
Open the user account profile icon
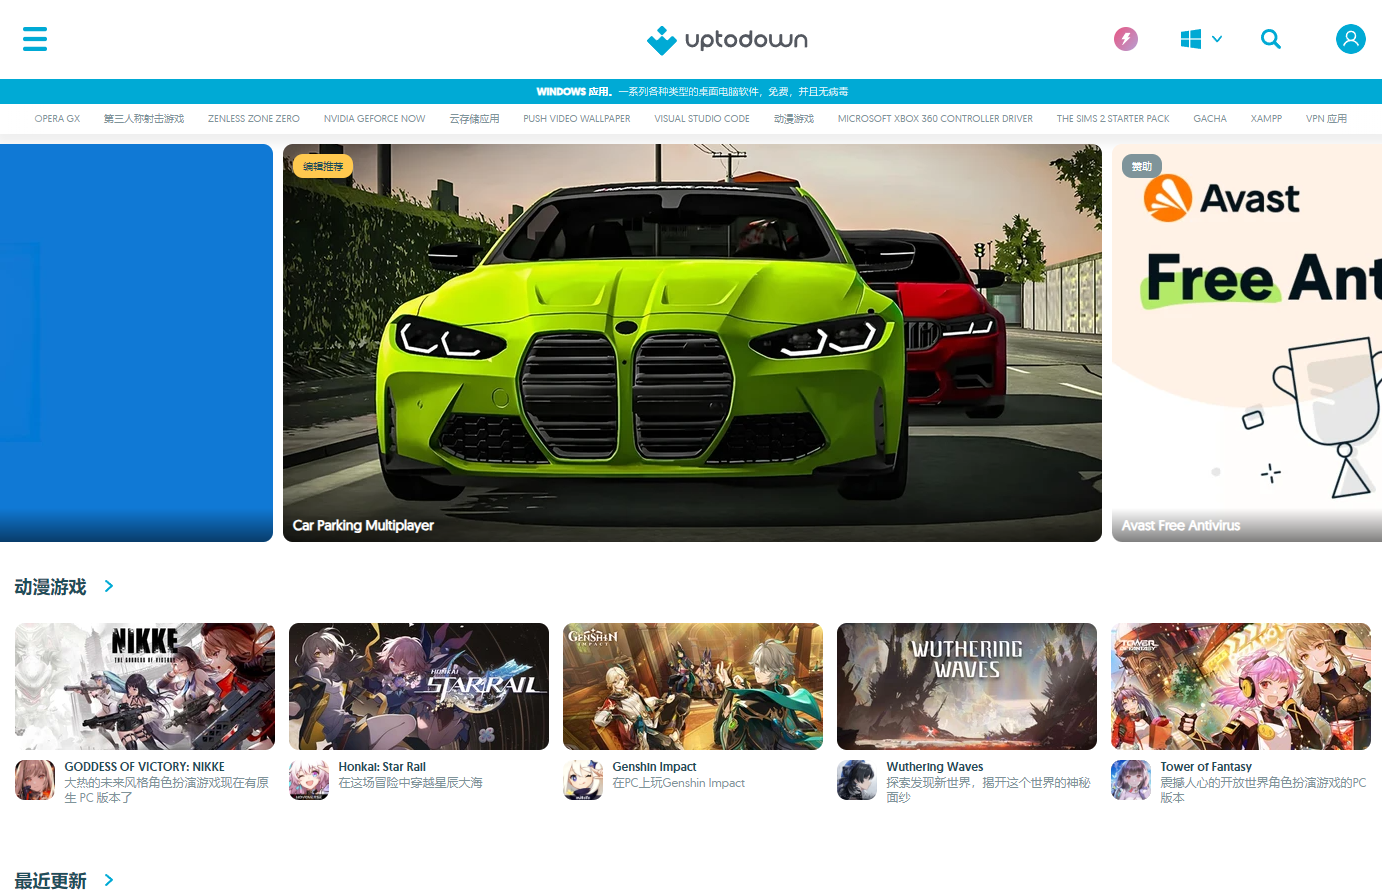1351,39
